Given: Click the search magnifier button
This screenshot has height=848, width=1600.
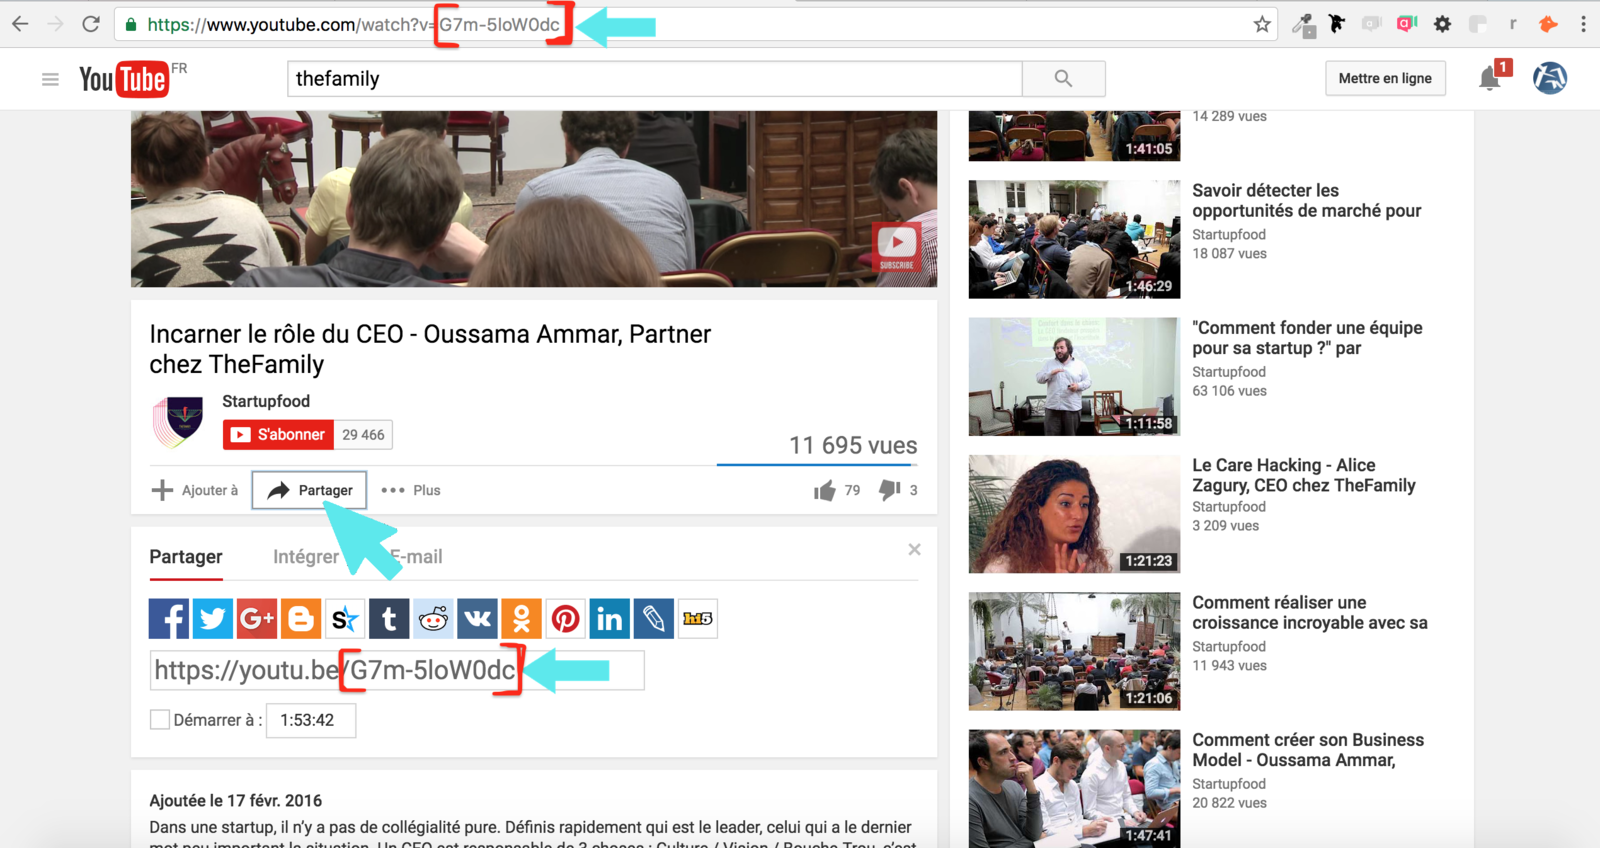Looking at the screenshot, I should coord(1063,78).
